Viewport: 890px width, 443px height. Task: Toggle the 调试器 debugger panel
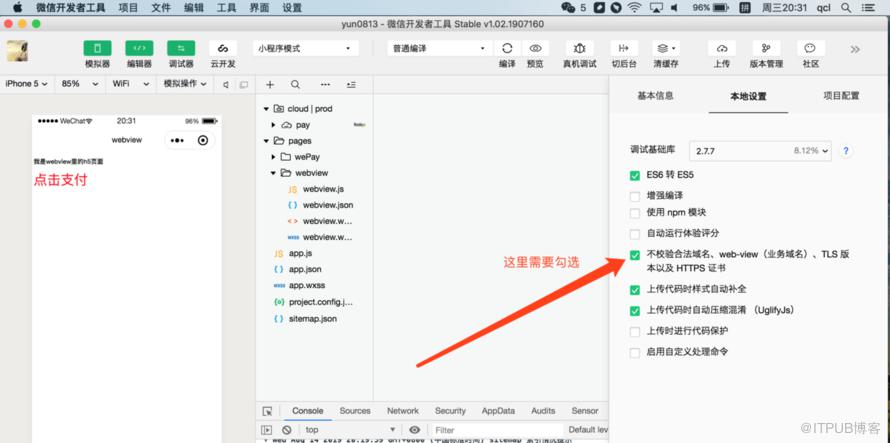[x=181, y=48]
